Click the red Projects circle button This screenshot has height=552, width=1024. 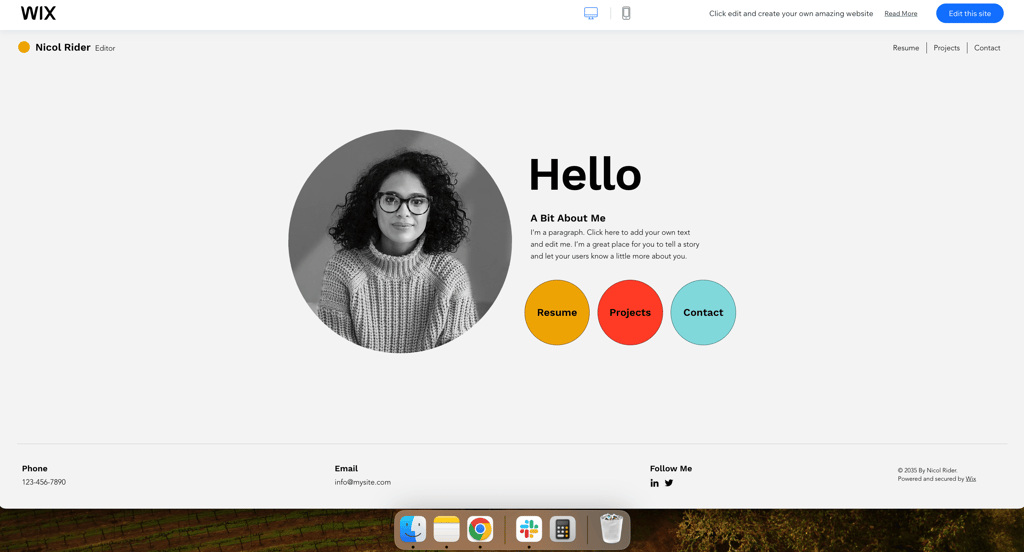tap(630, 312)
